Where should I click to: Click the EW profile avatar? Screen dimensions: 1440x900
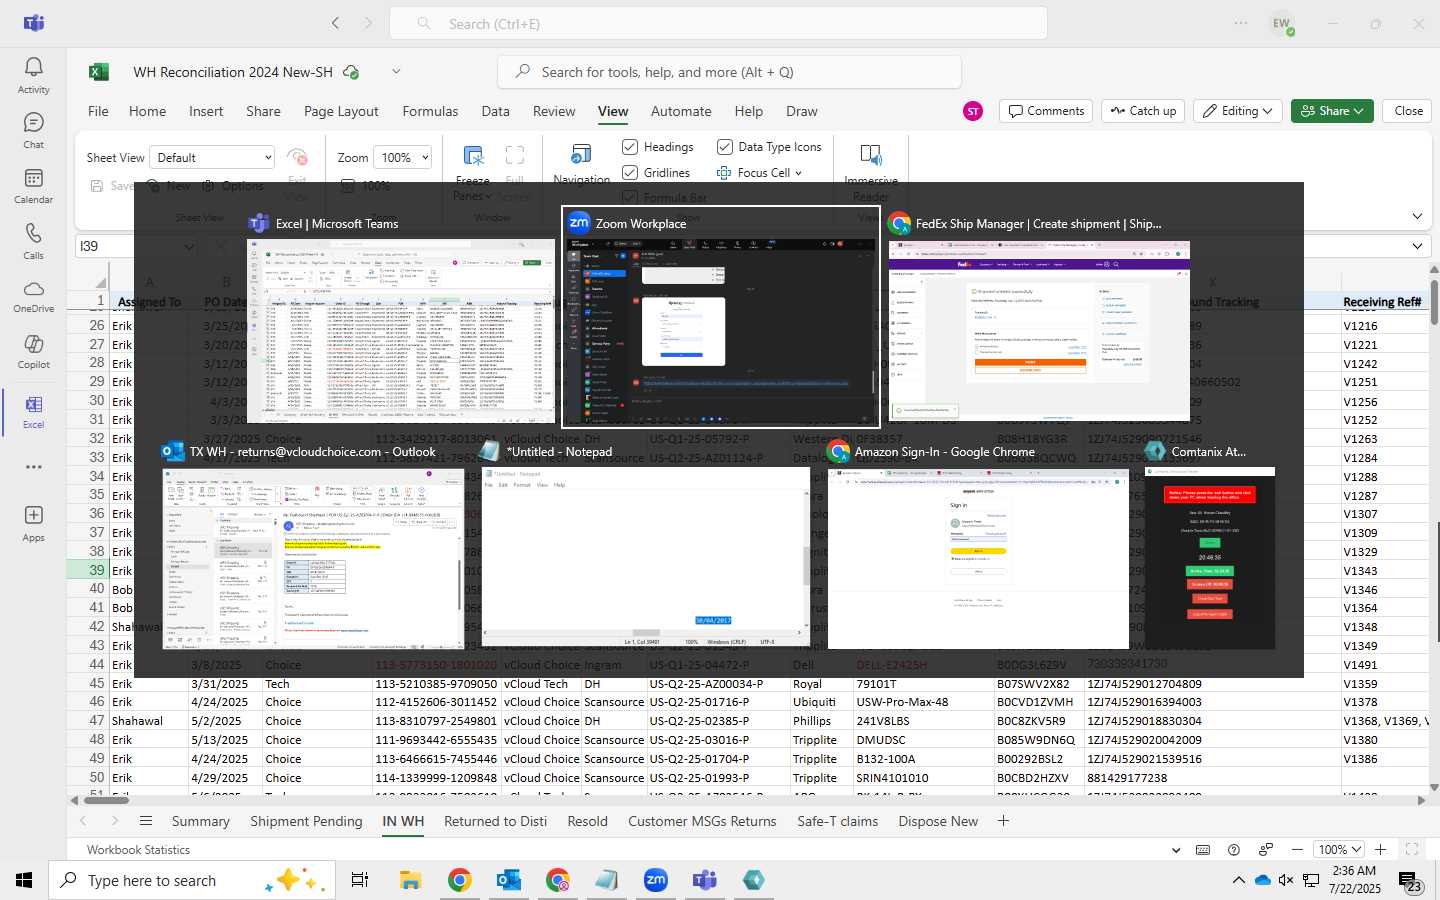[1281, 24]
